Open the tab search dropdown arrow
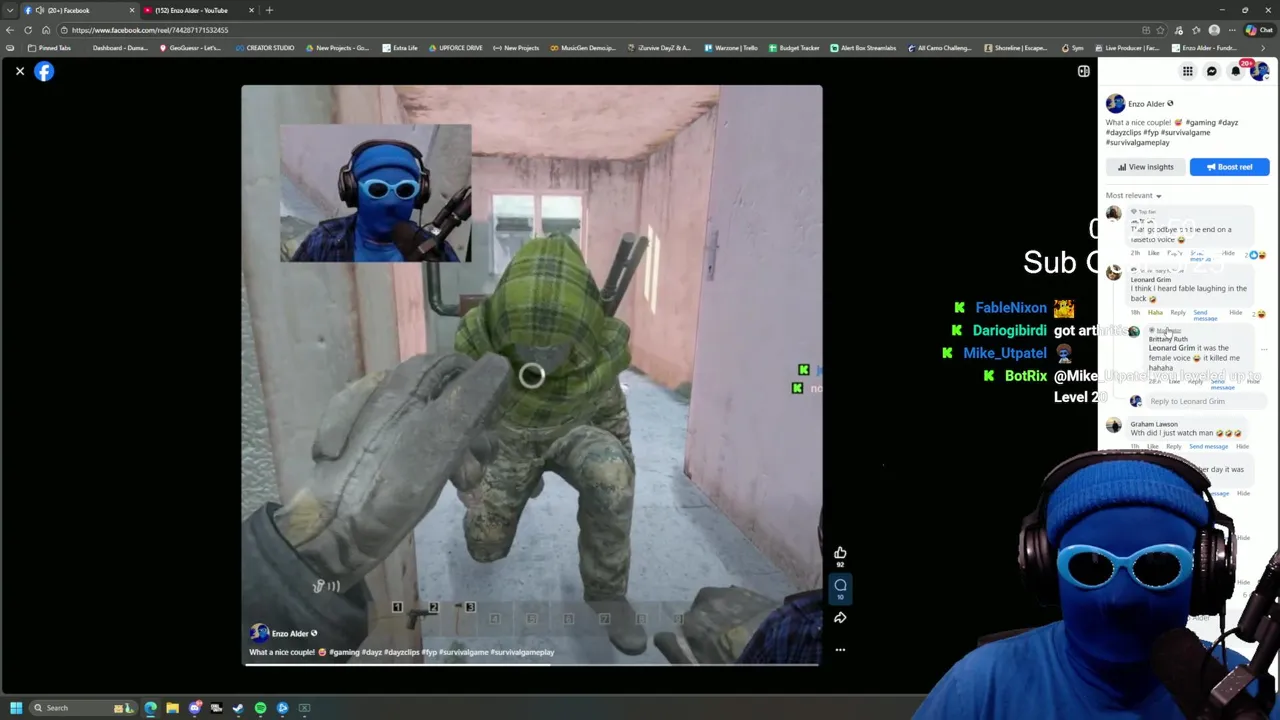This screenshot has height=720, width=1280. point(9,10)
